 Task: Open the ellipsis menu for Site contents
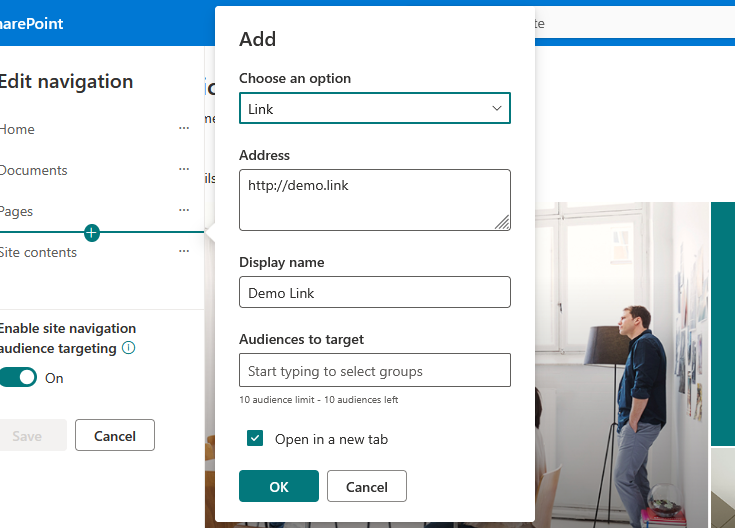coord(184,251)
